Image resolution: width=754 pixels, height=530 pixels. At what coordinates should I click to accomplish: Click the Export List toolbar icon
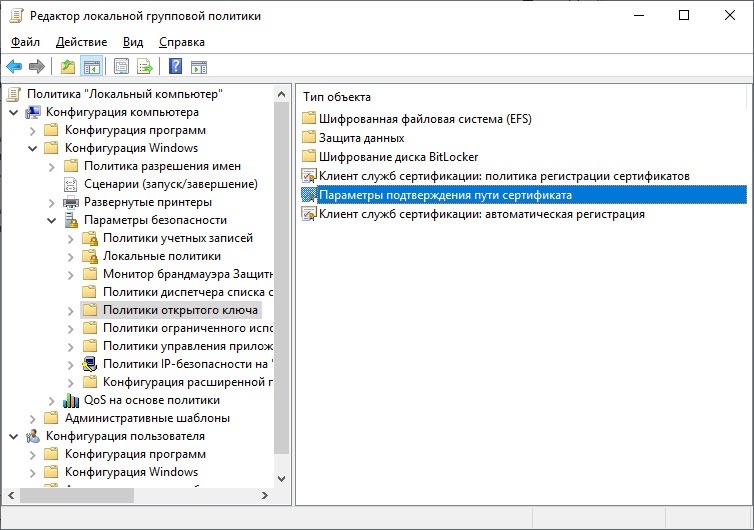[145, 67]
